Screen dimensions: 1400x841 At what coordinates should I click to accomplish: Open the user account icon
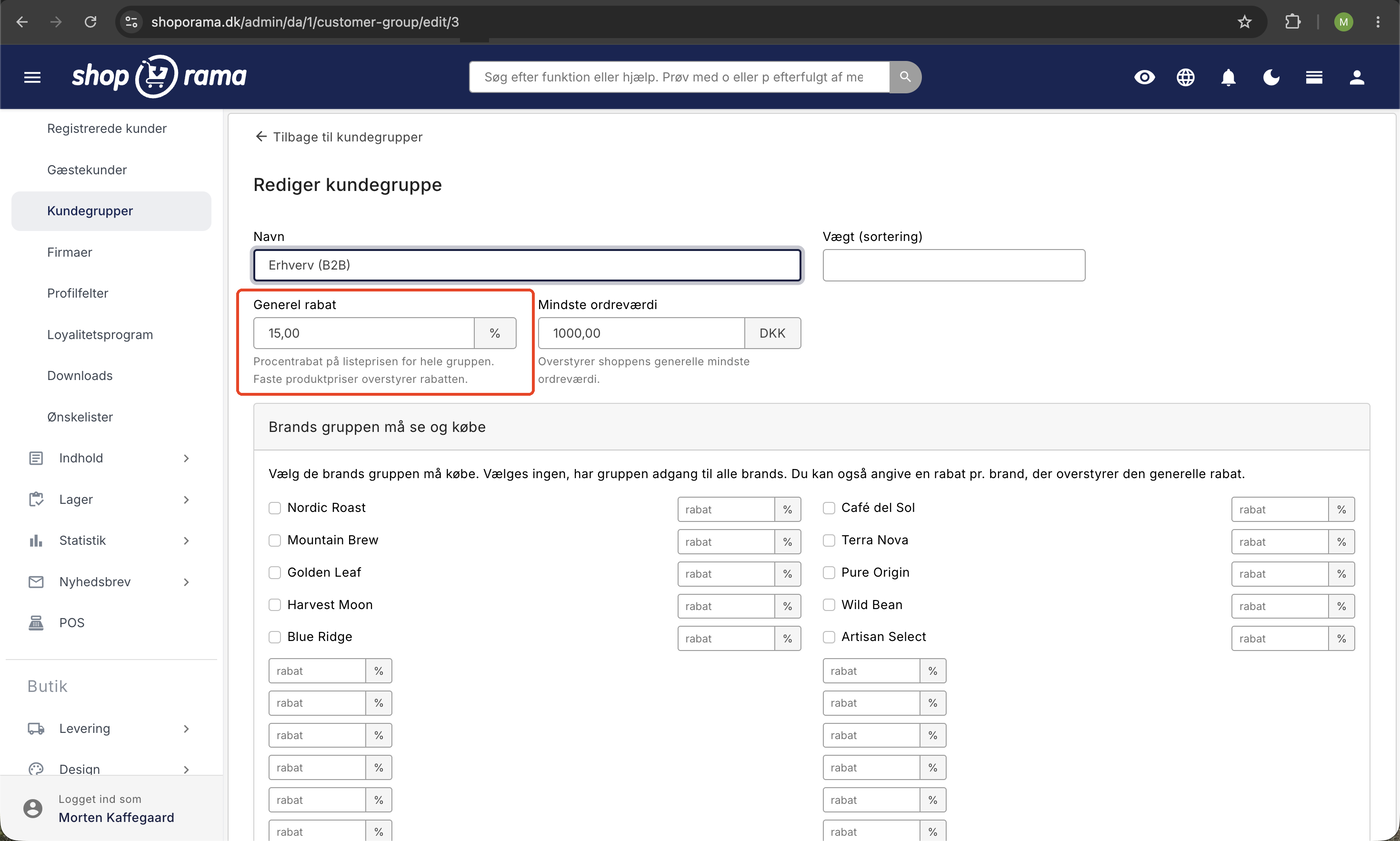point(1357,77)
